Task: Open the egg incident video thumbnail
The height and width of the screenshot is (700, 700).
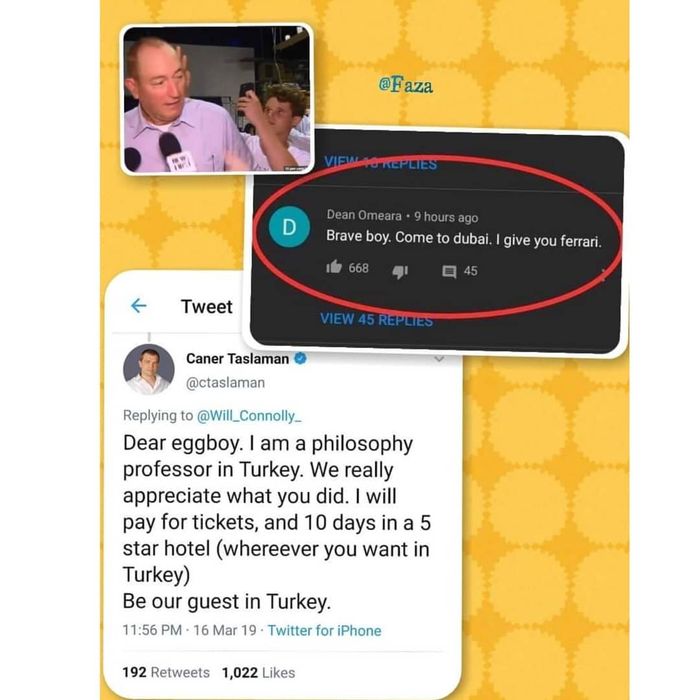Action: click(217, 99)
